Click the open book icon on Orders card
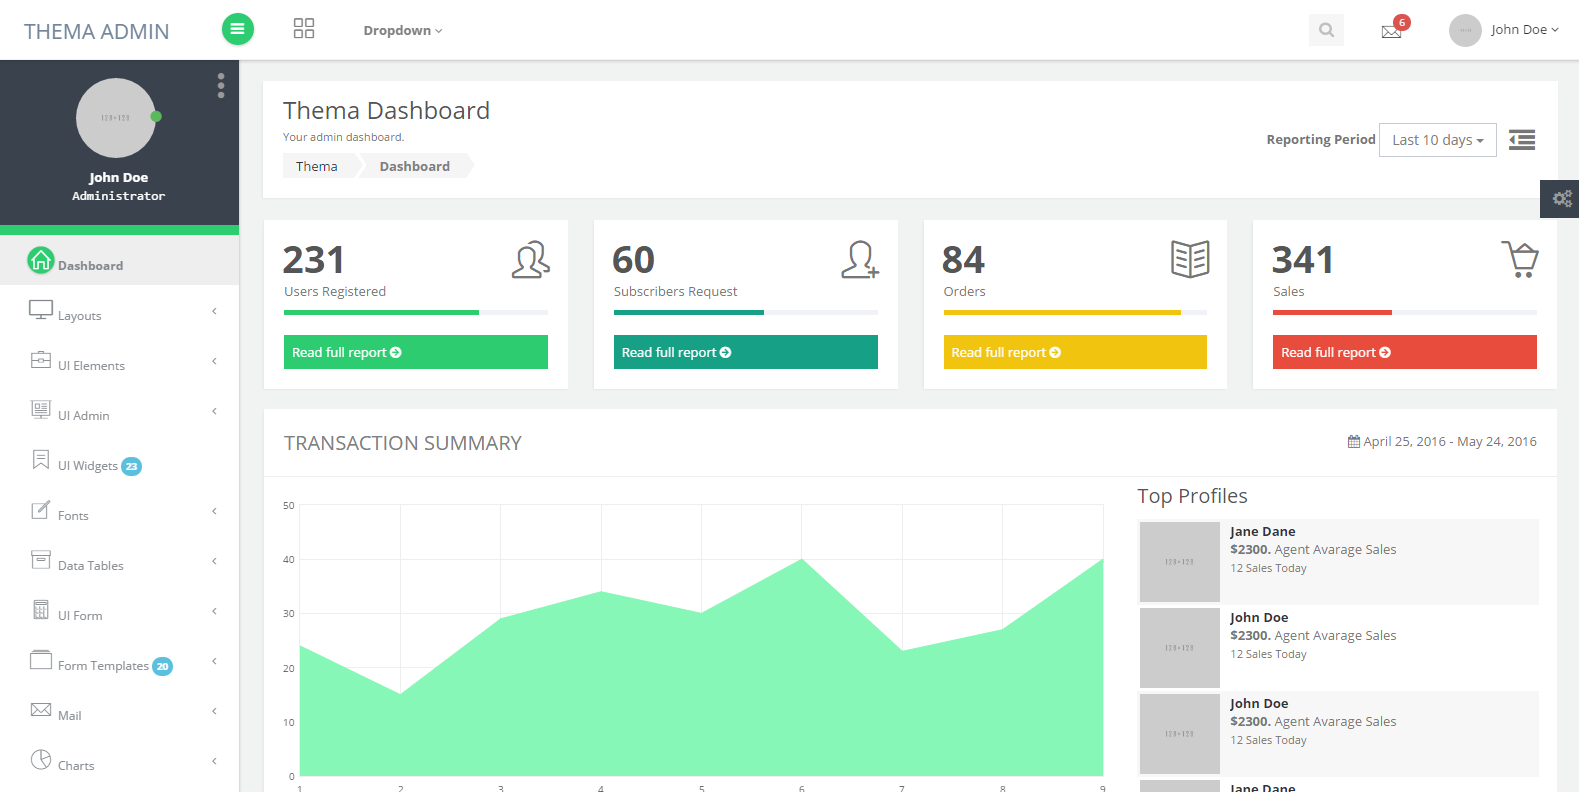The width and height of the screenshot is (1579, 792). click(1190, 259)
